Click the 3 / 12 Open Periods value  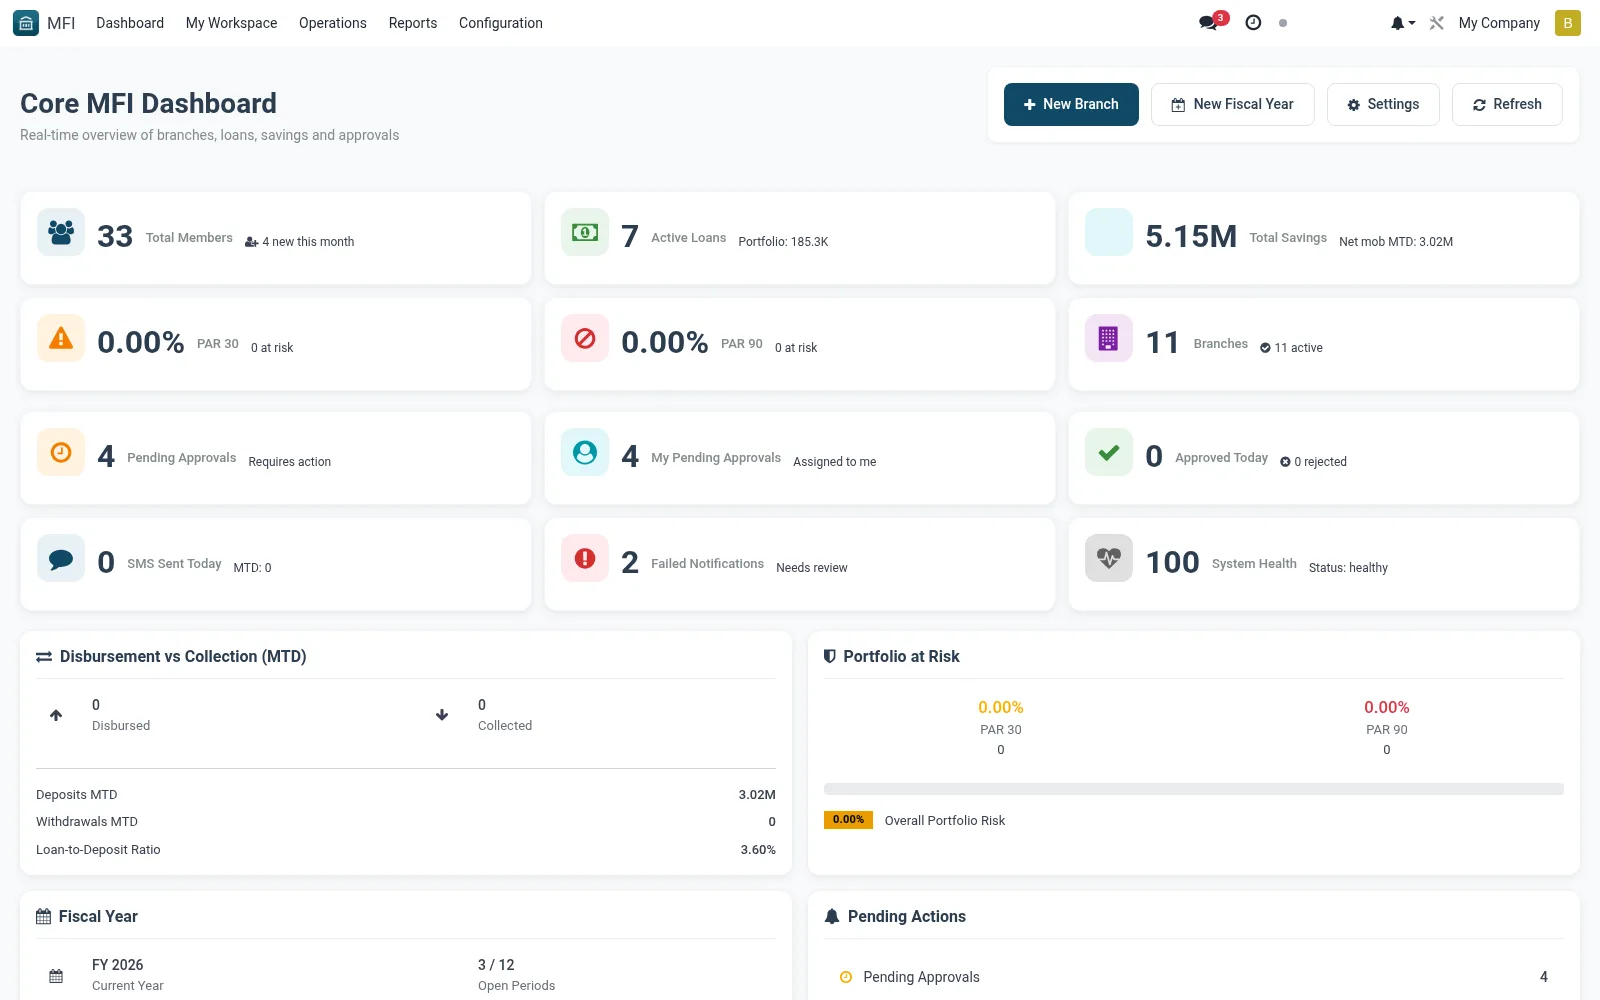coord(496,965)
